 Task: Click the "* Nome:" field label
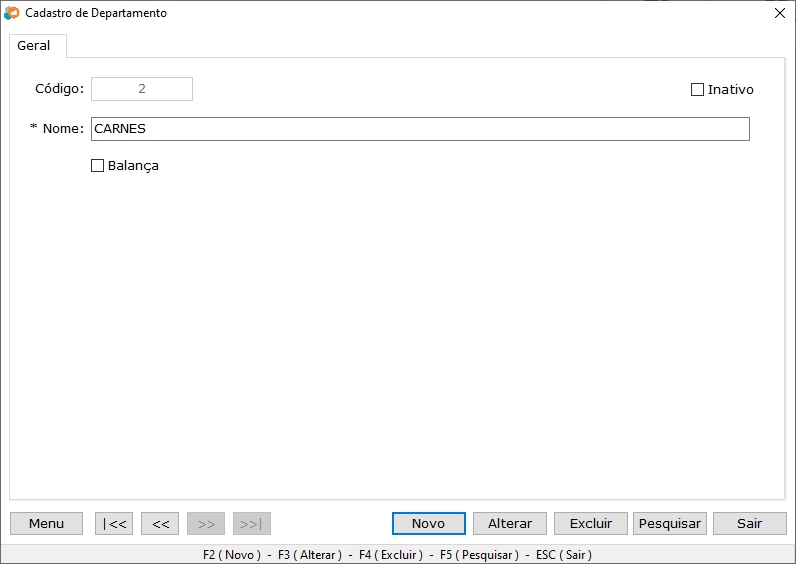57,129
